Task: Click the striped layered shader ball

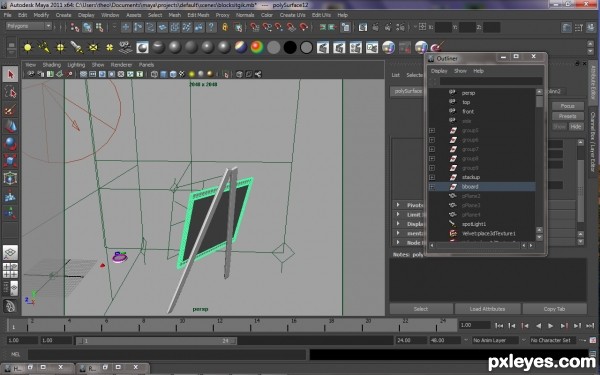Action: click(x=241, y=47)
